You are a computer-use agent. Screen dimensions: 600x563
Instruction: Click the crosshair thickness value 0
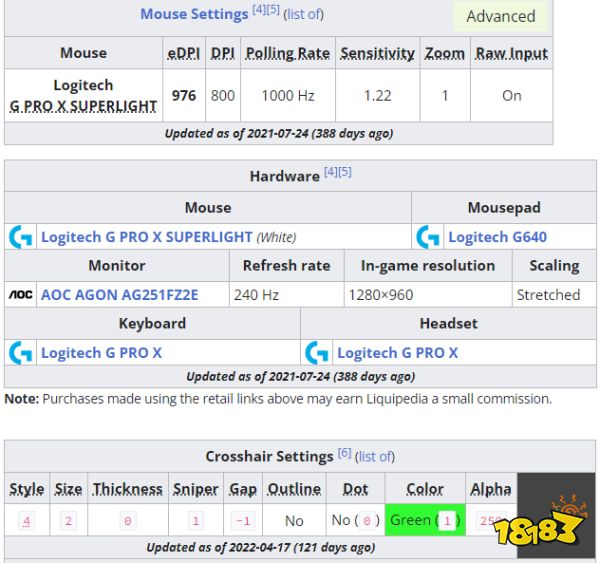pos(128,521)
